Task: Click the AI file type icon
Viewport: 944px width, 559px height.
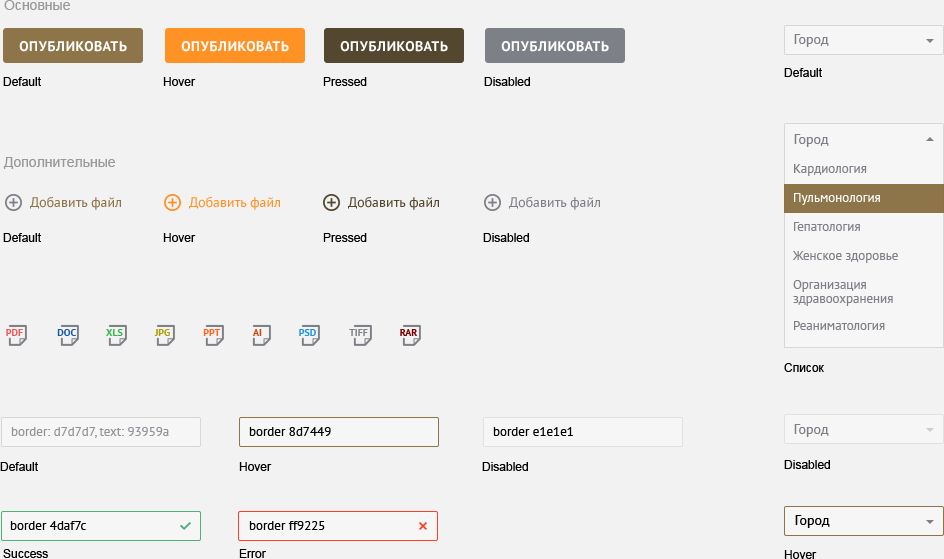Action: pyautogui.click(x=260, y=336)
